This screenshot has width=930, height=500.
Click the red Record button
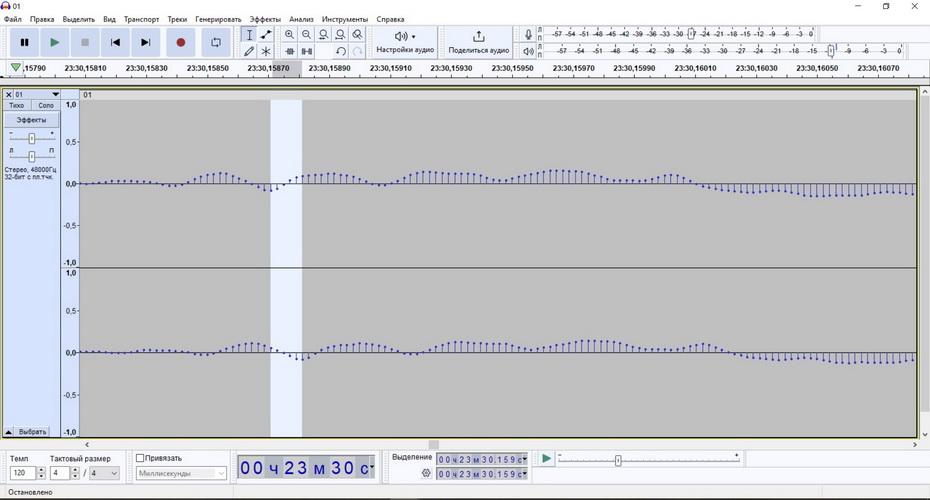coord(180,42)
